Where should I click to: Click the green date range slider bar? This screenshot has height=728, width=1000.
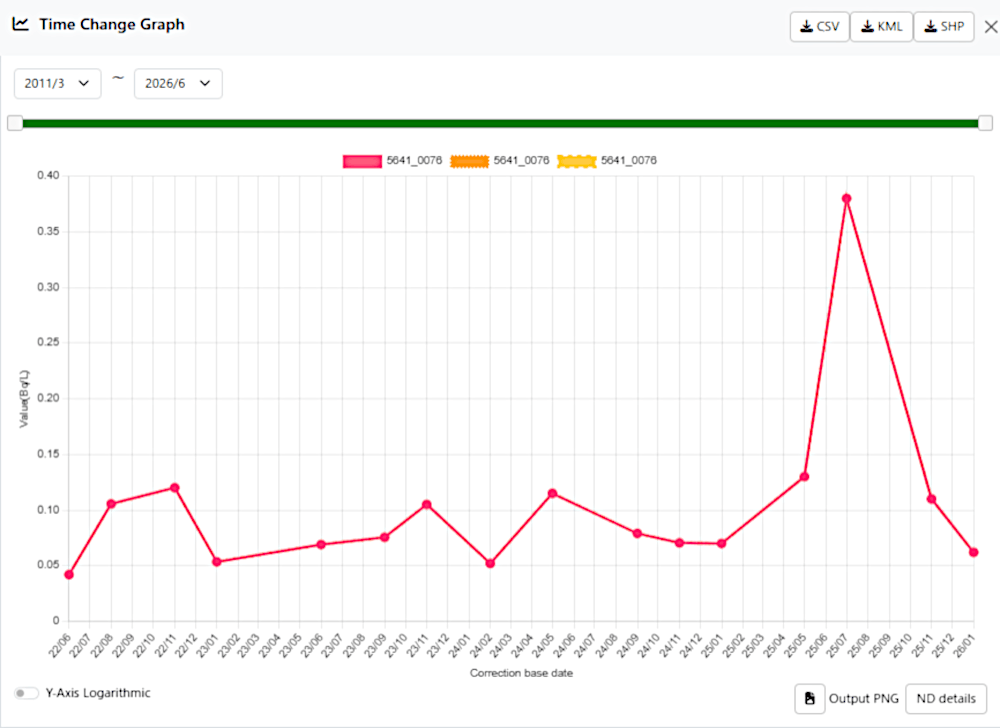pyautogui.click(x=500, y=123)
